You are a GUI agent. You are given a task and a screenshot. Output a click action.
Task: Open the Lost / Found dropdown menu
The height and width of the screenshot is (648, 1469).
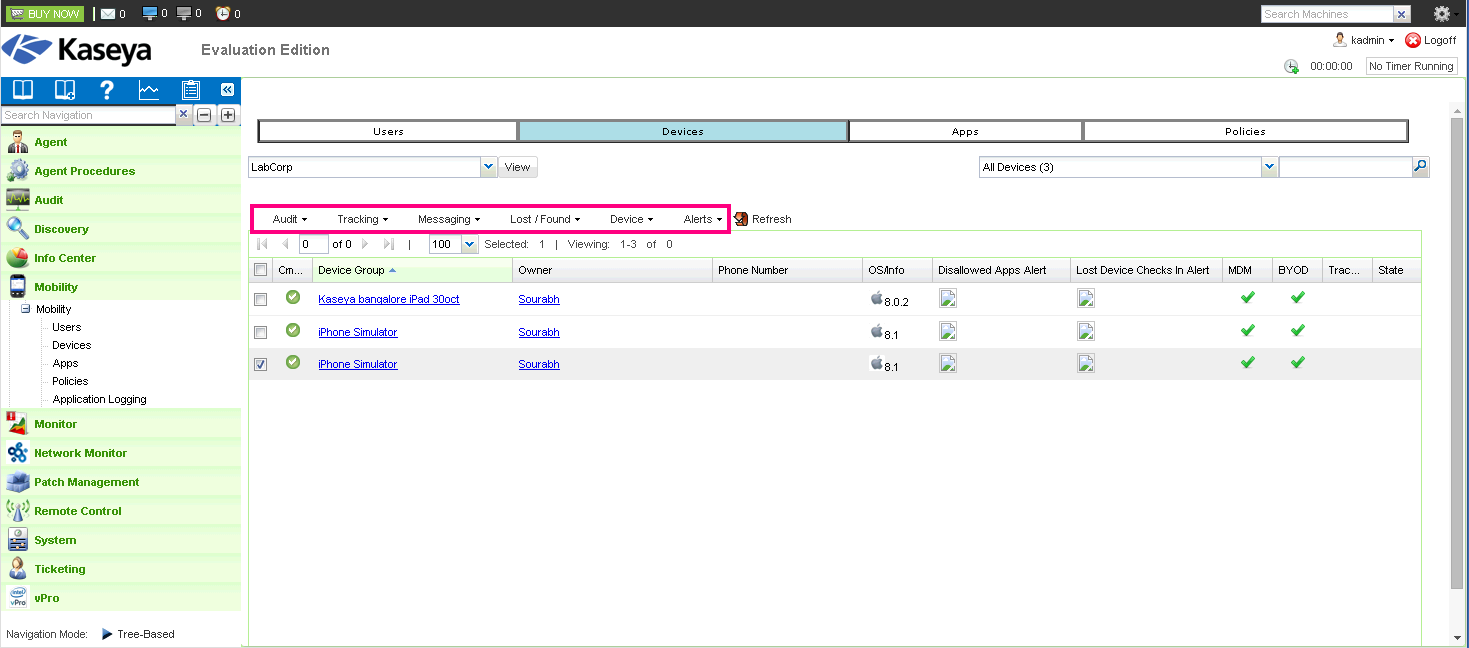point(545,219)
